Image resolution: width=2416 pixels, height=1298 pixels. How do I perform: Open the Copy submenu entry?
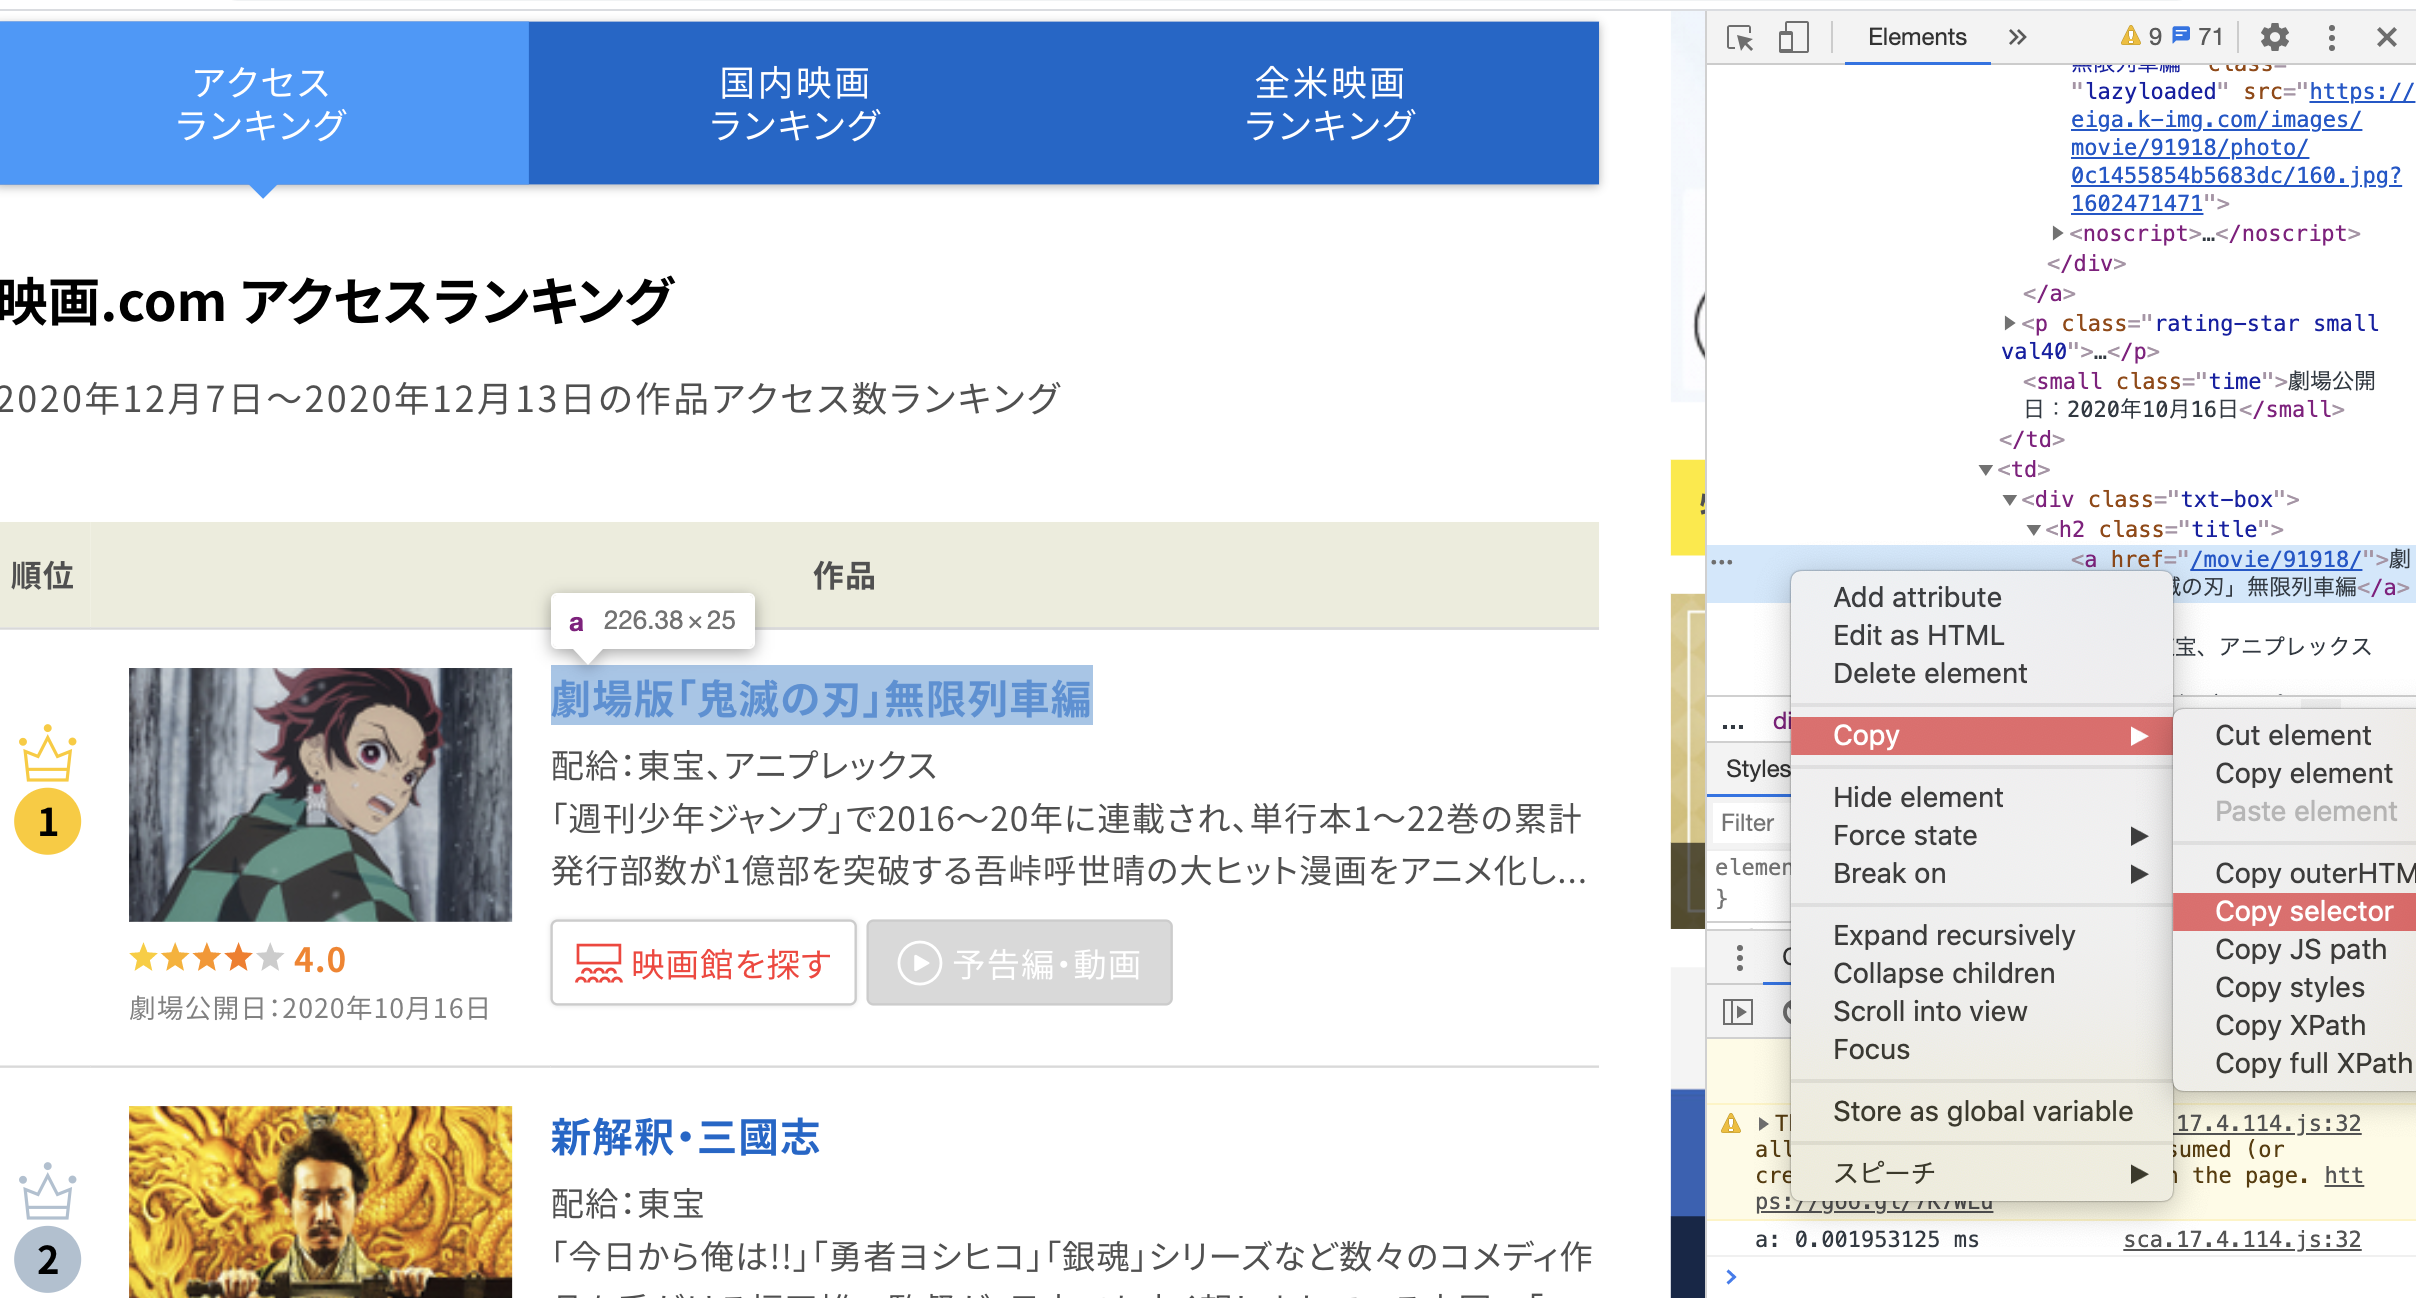click(1982, 735)
